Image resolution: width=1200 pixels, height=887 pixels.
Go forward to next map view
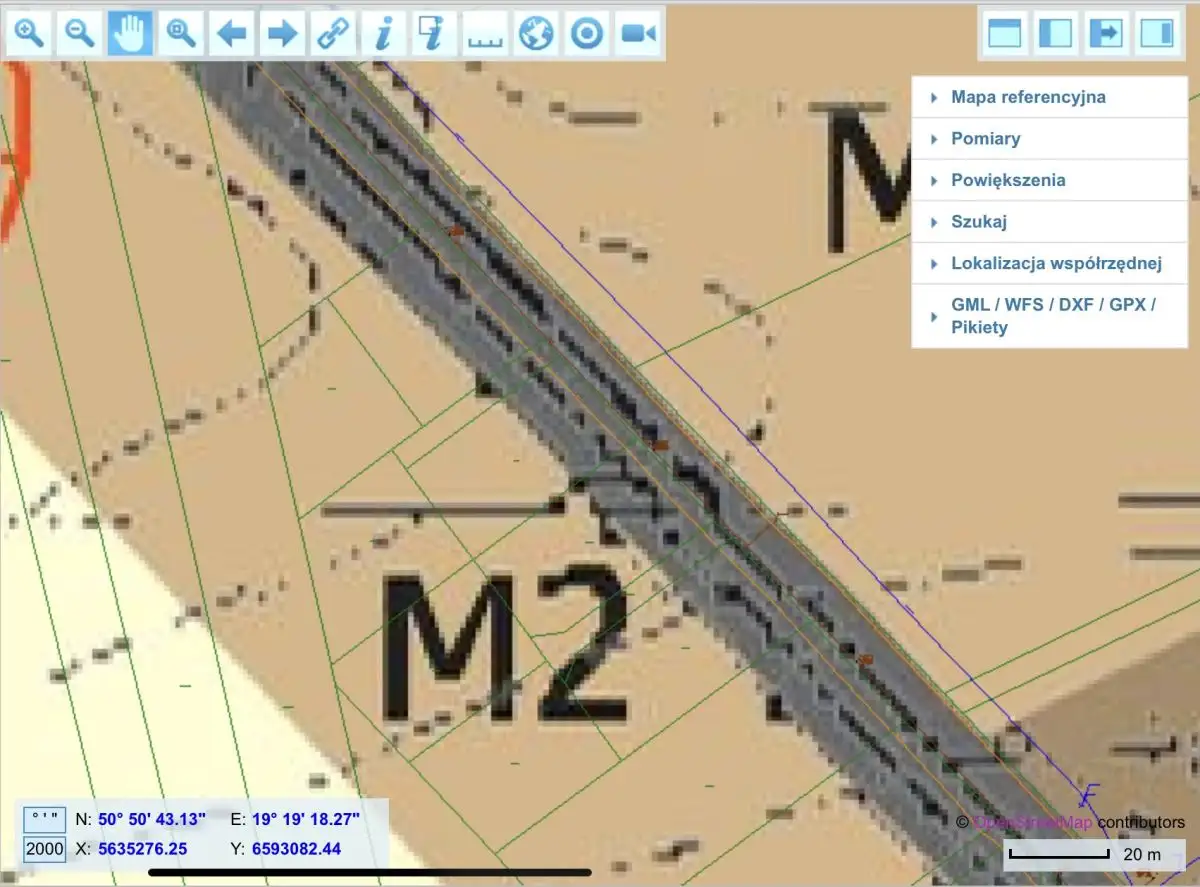click(x=283, y=34)
